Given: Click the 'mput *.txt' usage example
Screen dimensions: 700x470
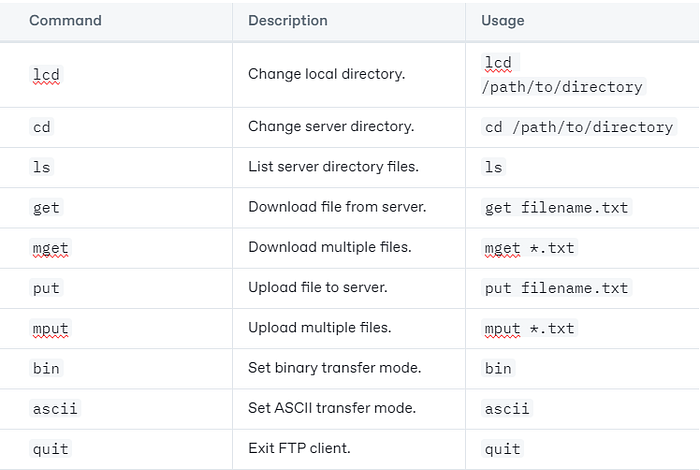Looking at the screenshot, I should pyautogui.click(x=529, y=329).
